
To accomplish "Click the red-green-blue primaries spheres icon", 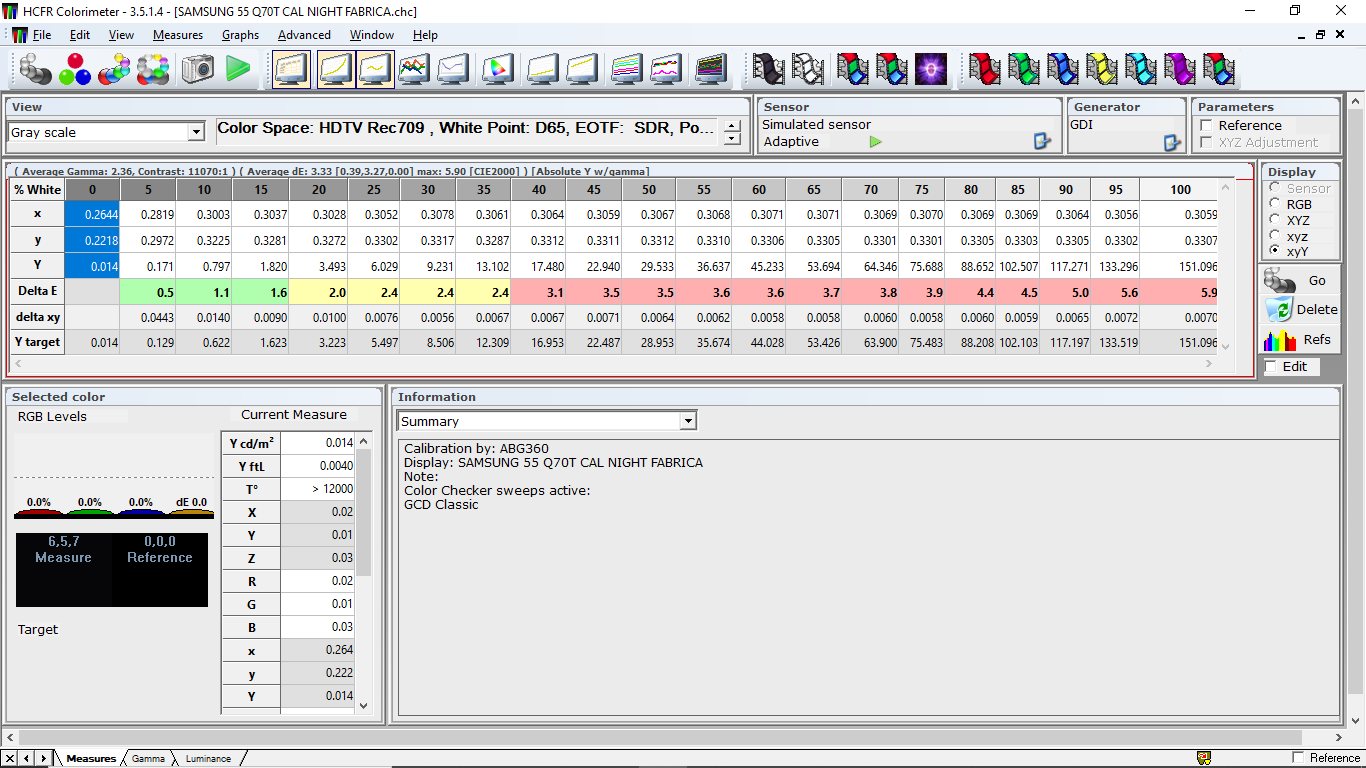I will point(75,69).
